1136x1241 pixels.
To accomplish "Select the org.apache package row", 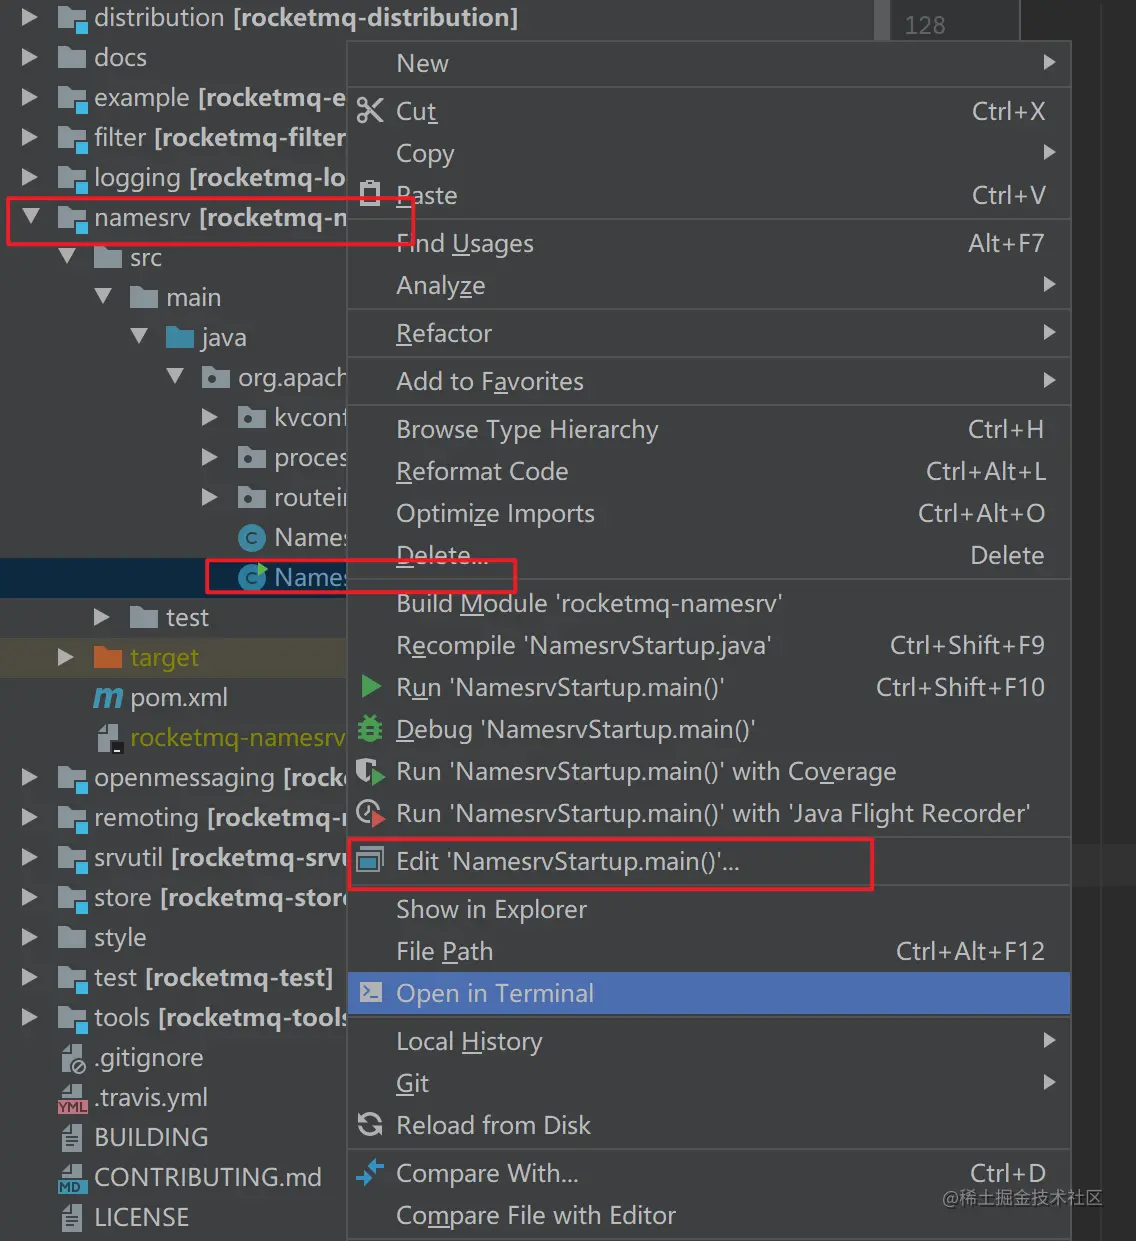I will click(x=173, y=377).
